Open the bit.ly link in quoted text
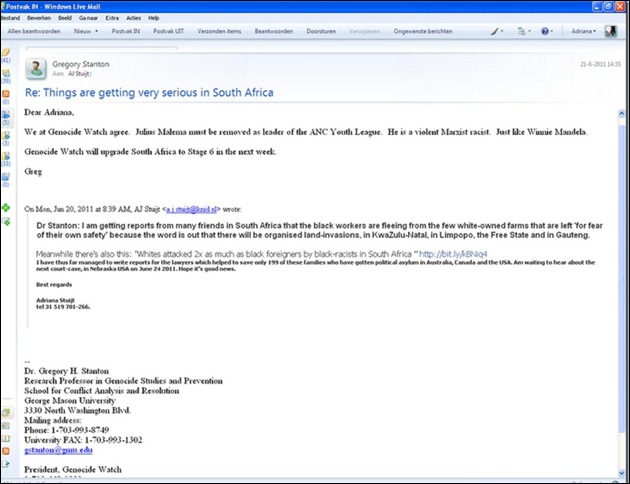 (453, 254)
